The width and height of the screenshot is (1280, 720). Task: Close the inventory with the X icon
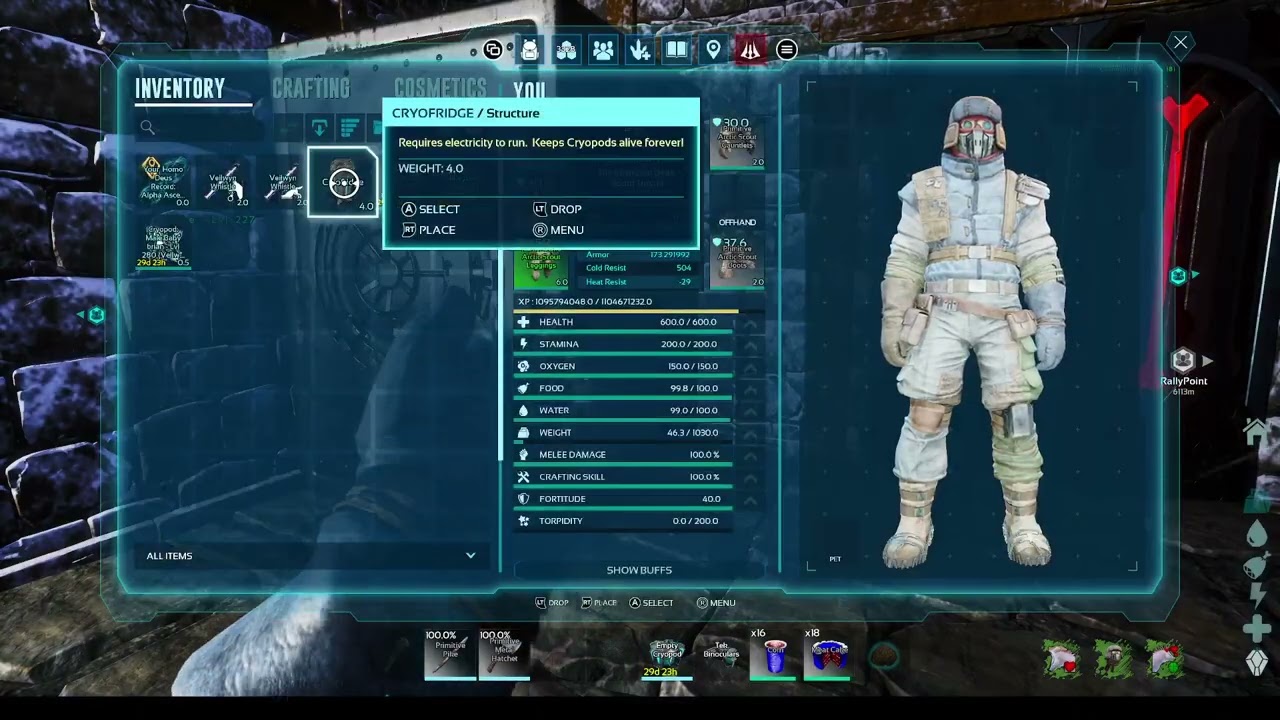pyautogui.click(x=1181, y=42)
